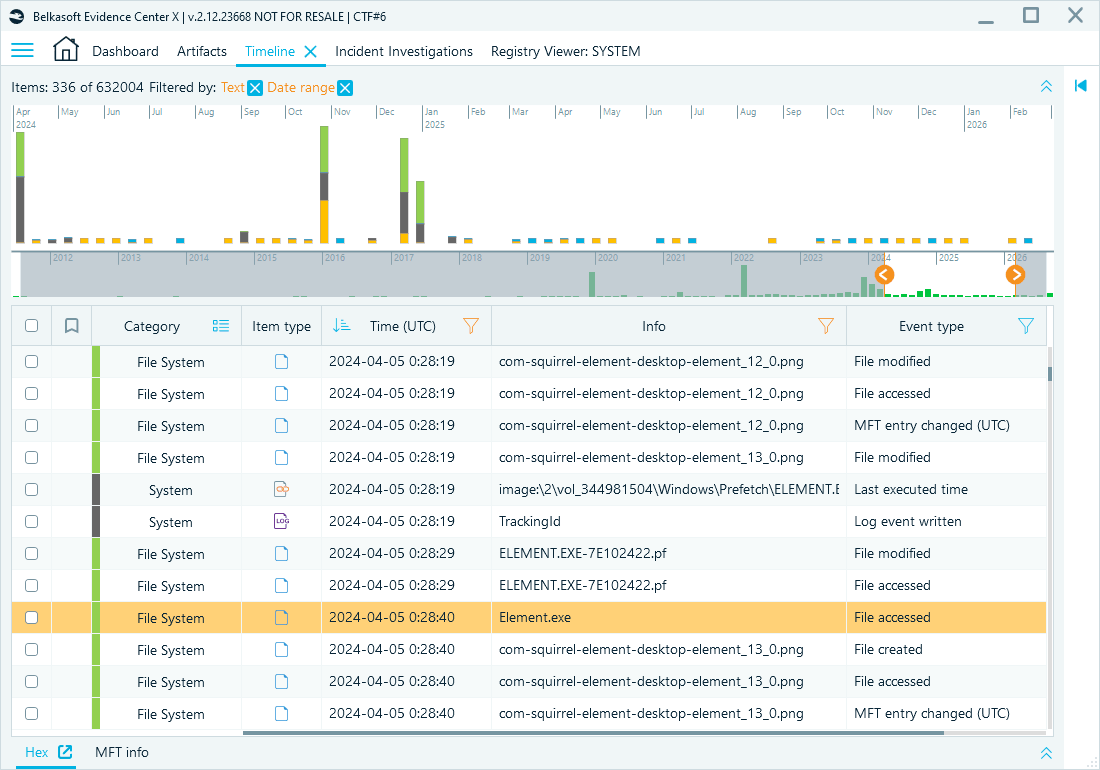Switch to the Dashboard tab

coord(126,51)
